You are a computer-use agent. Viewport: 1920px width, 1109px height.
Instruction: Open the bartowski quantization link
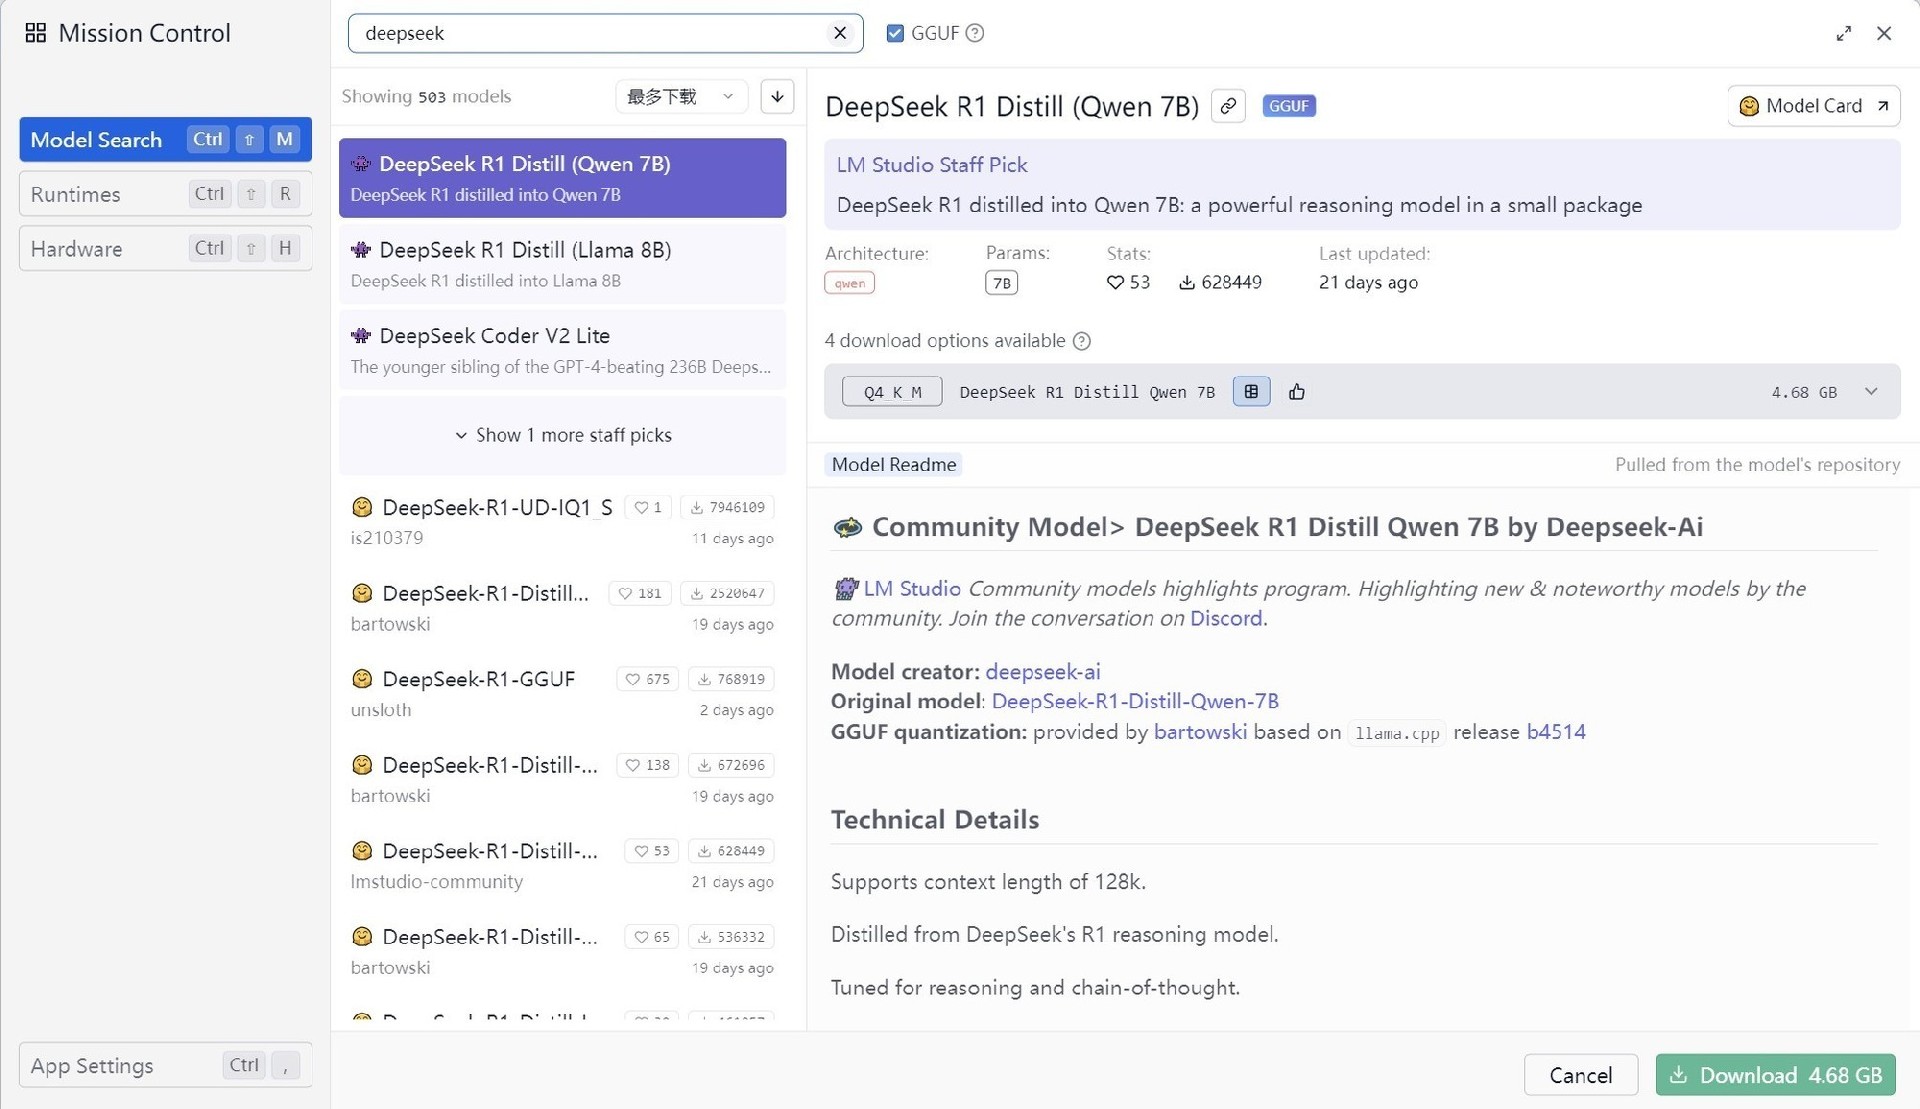(1200, 732)
